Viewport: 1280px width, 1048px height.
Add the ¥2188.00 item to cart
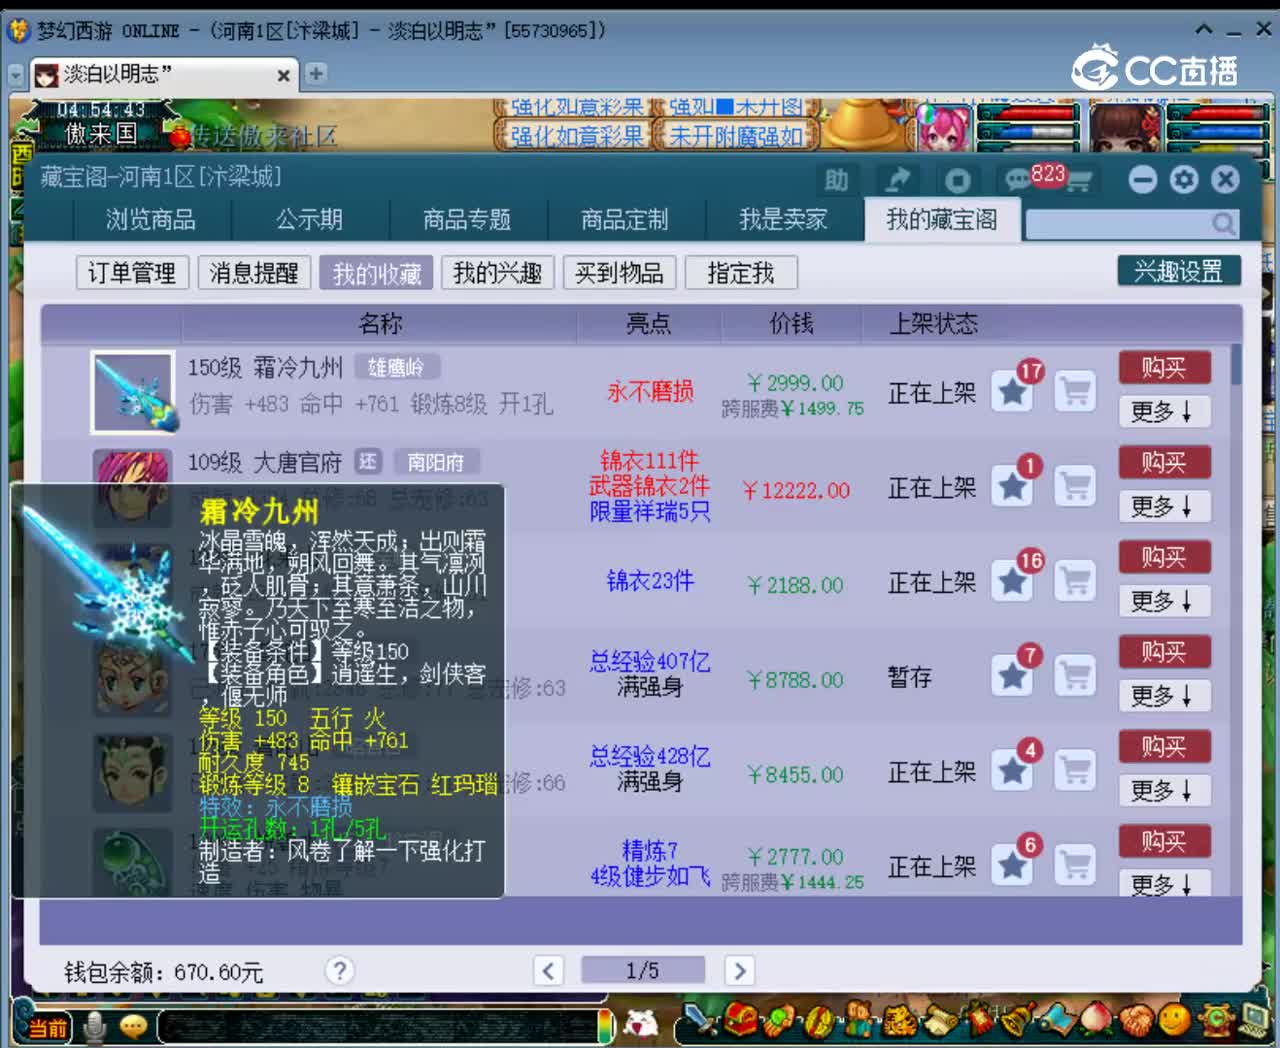click(x=1075, y=580)
